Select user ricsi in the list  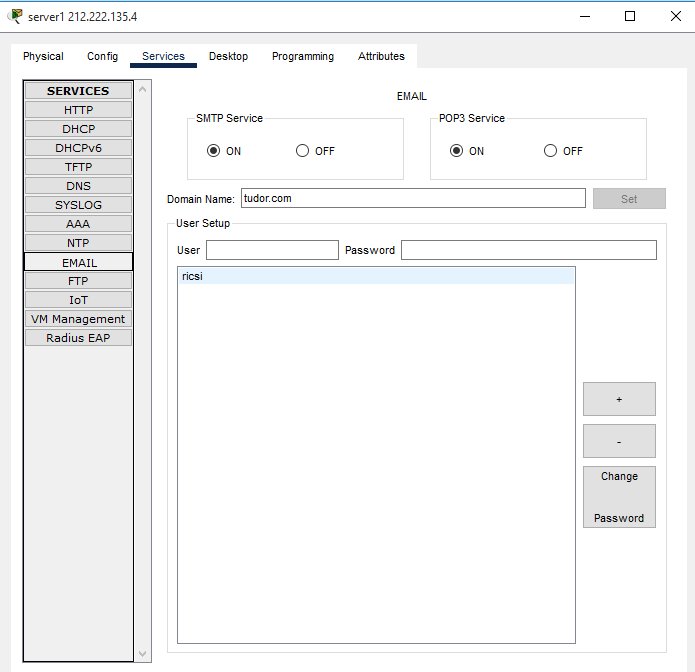click(x=375, y=276)
